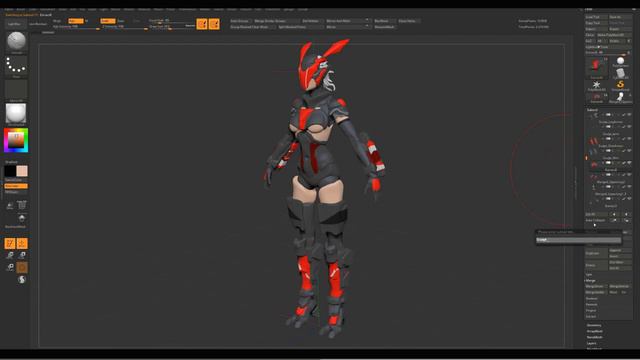640x360 pixels.
Task: Open the empty alpha thumbnail slot
Action: [x=16, y=89]
